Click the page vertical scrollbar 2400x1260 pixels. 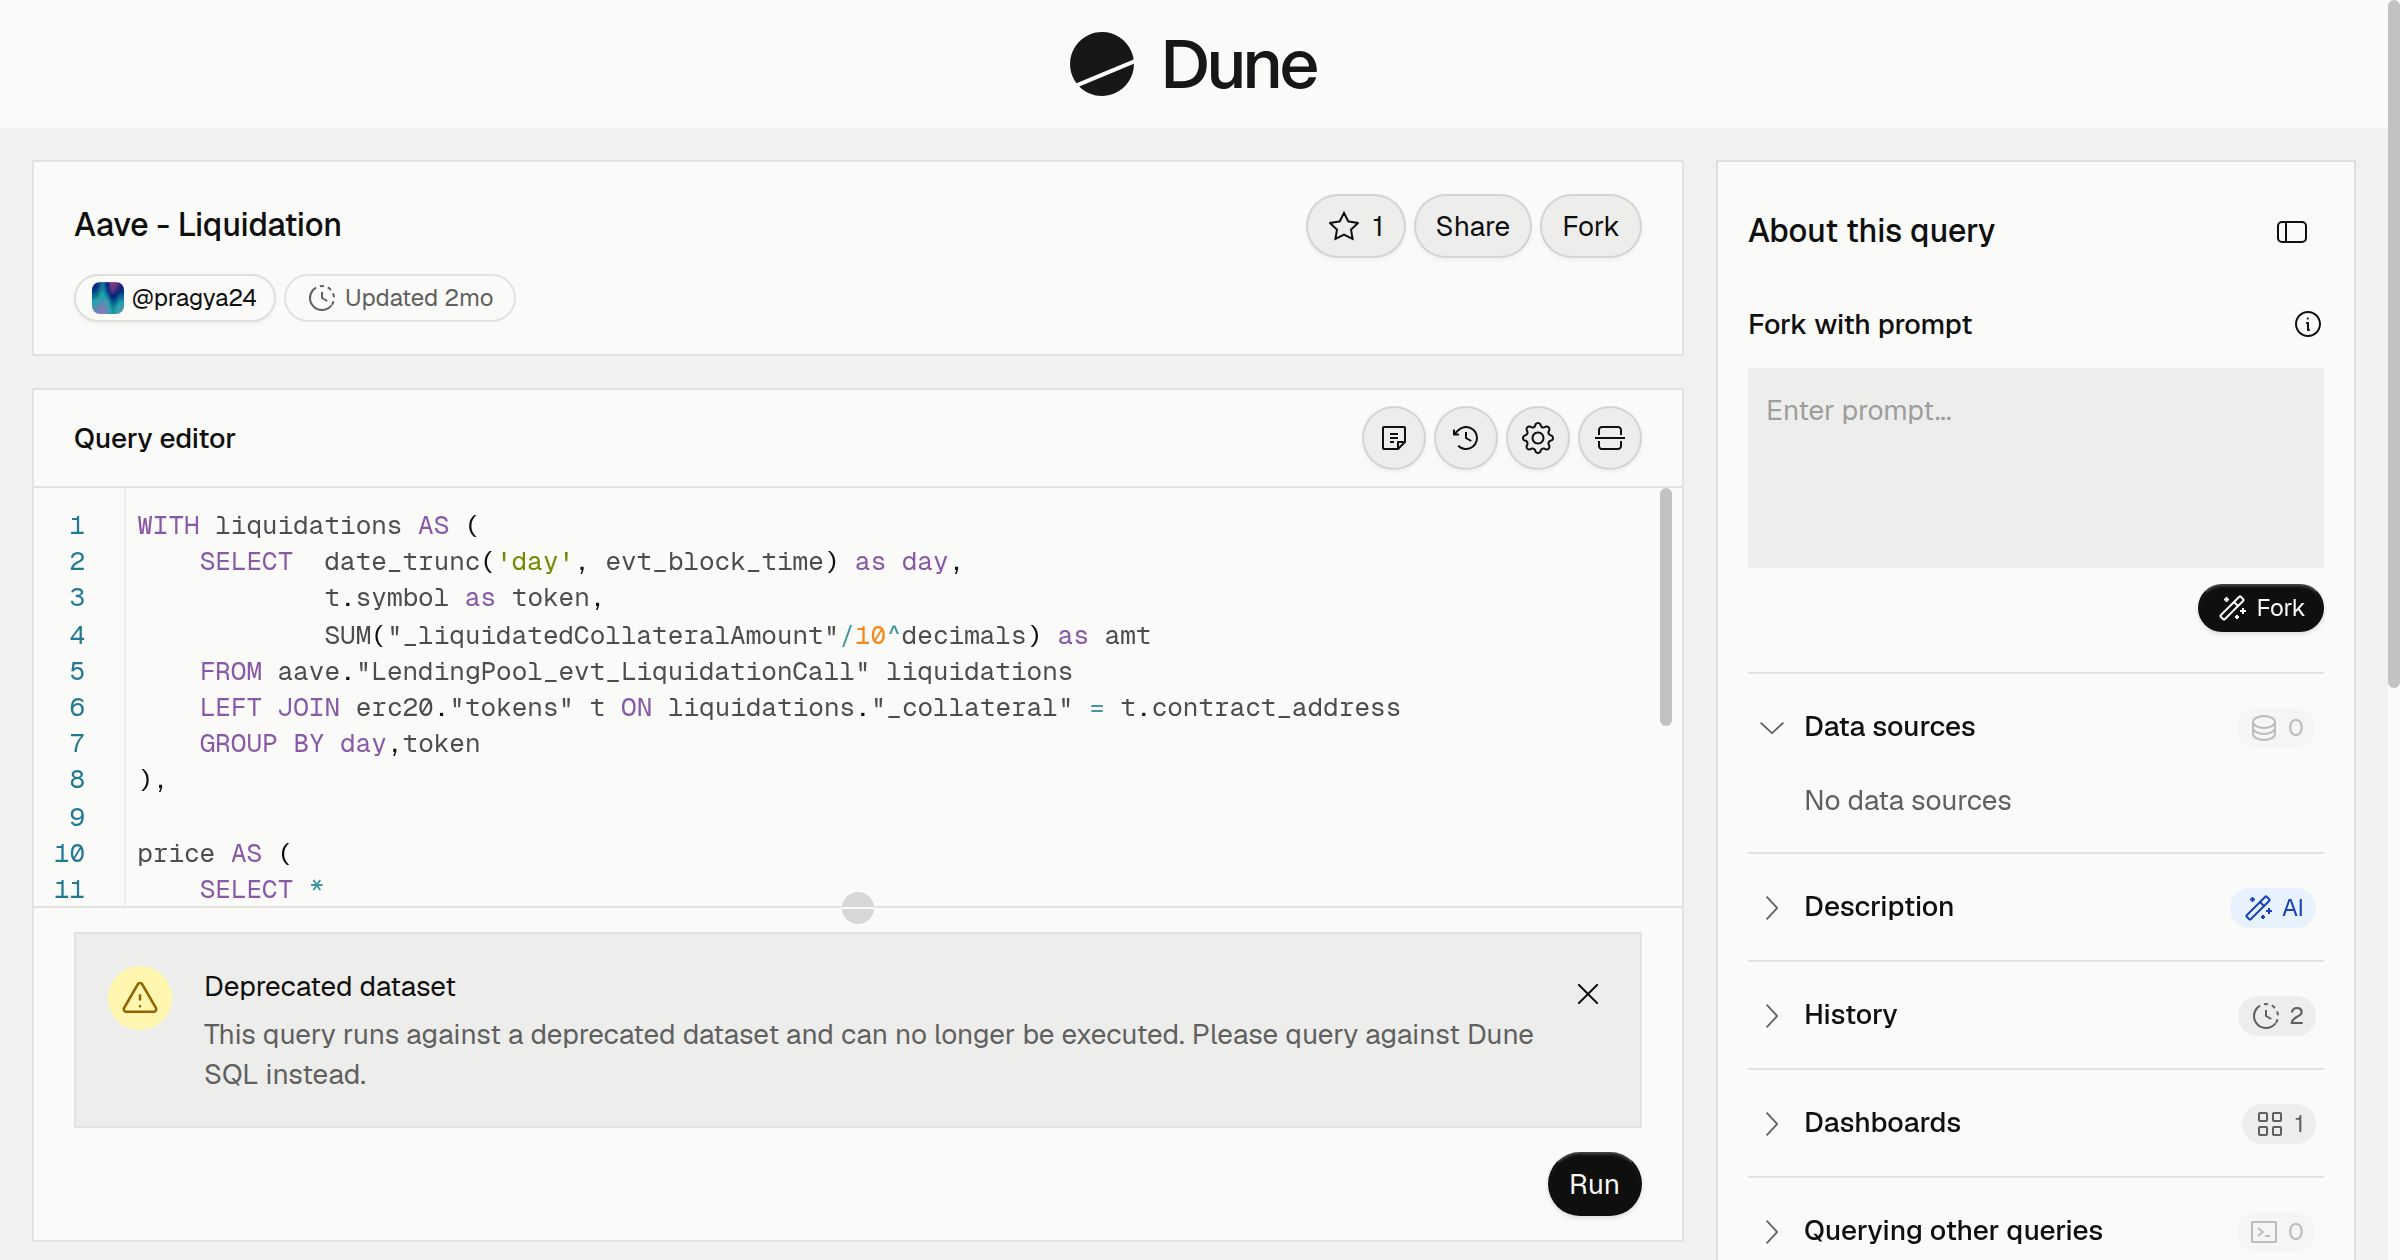(x=2393, y=345)
